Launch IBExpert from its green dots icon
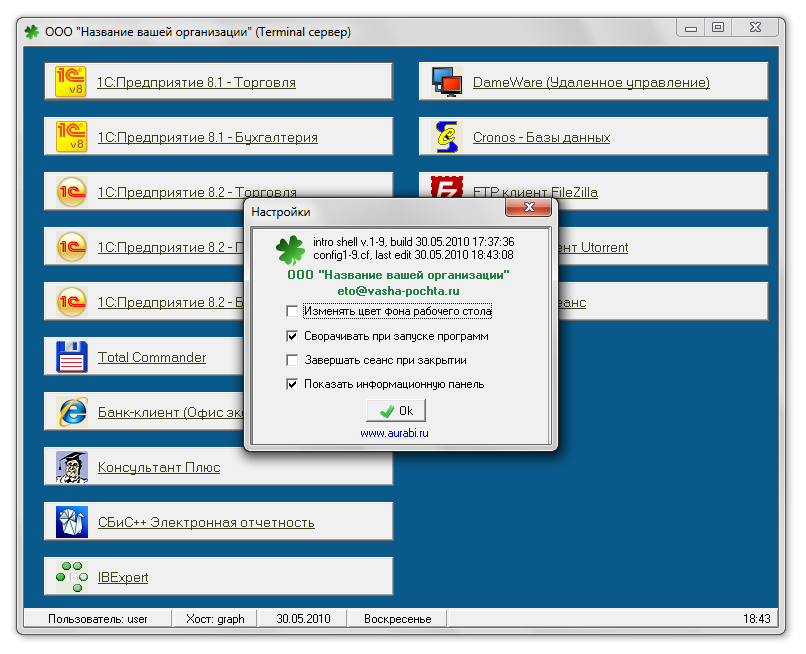Screen dimensions: 806x654 click(x=72, y=577)
